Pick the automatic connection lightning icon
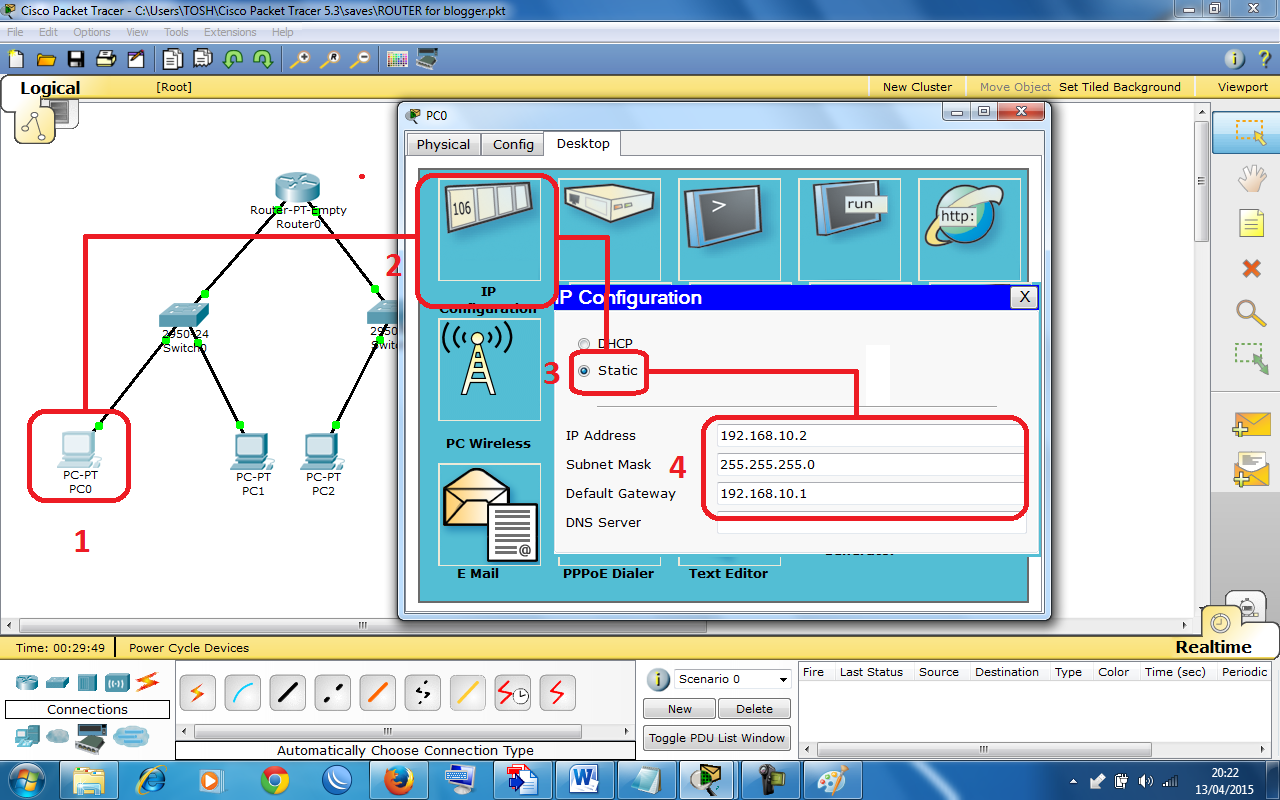 [x=197, y=691]
